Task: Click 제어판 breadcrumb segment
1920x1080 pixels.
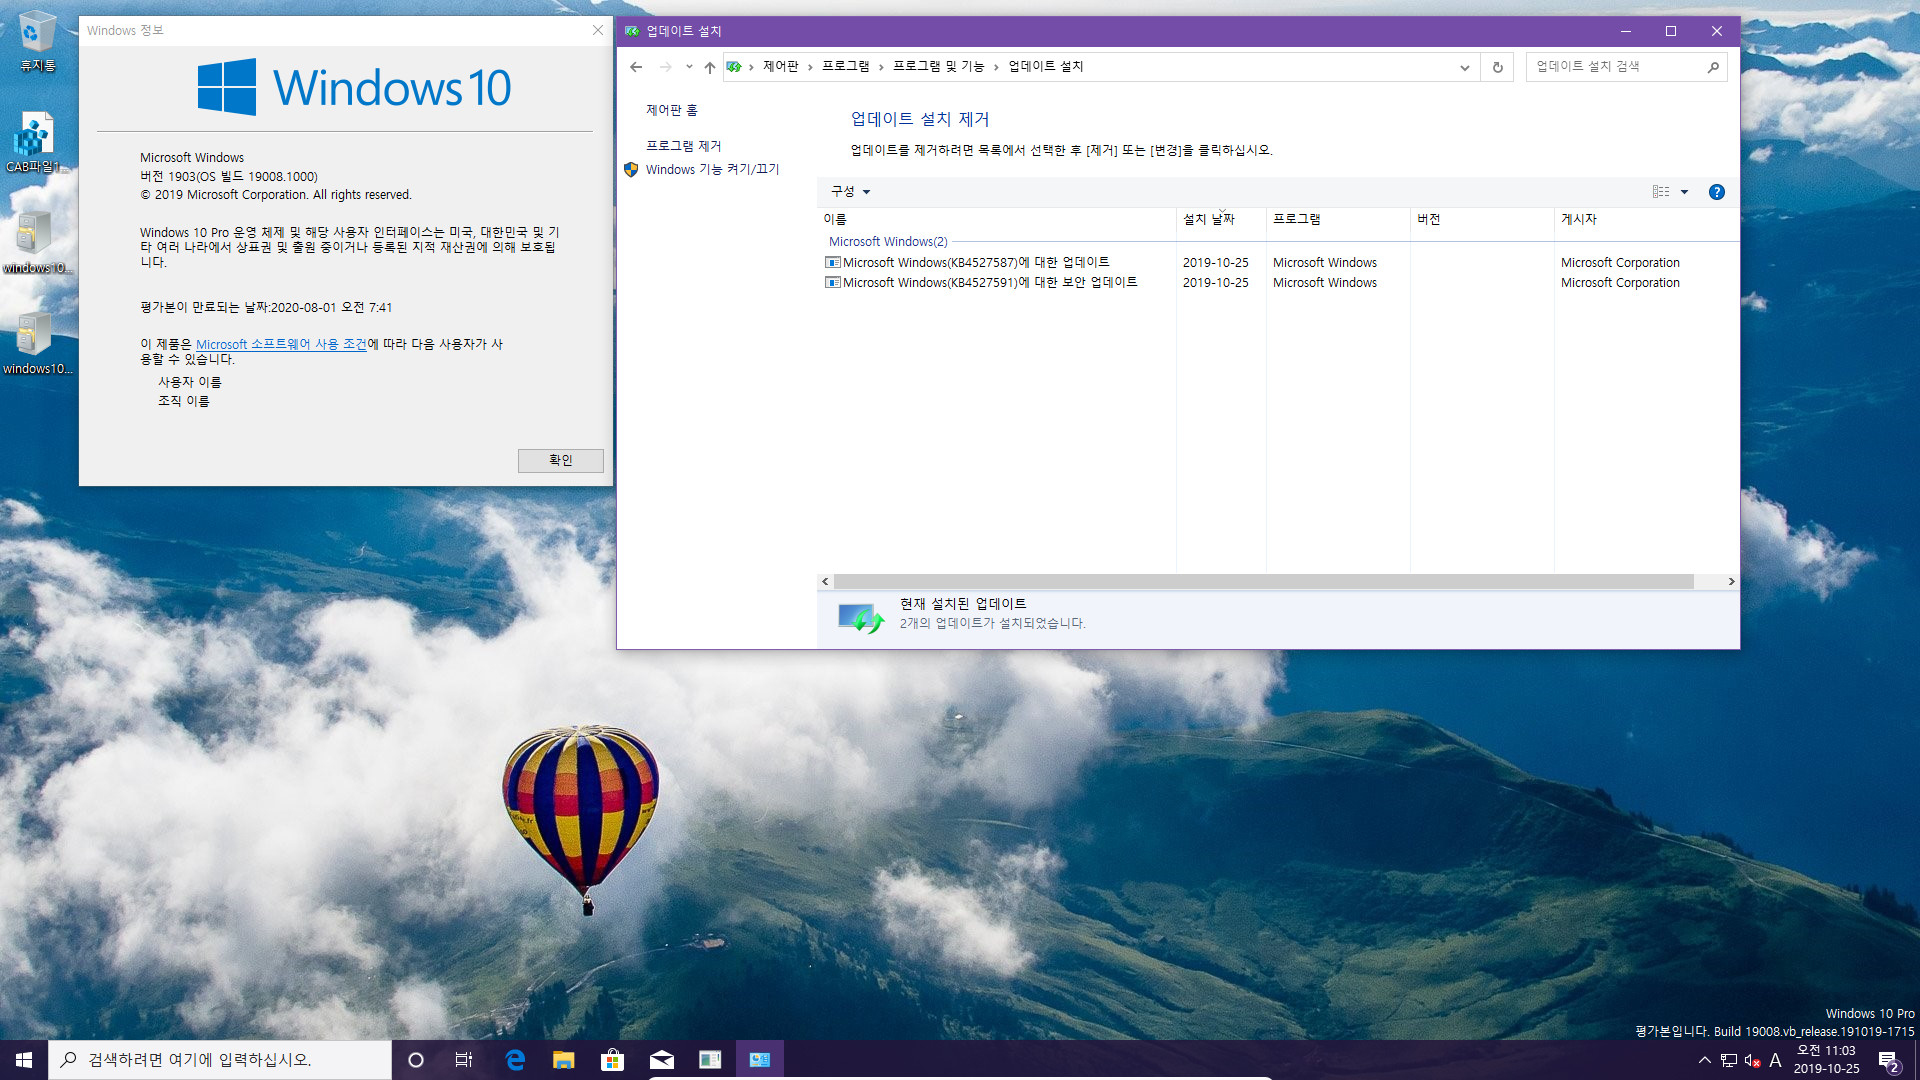Action: pos(780,67)
